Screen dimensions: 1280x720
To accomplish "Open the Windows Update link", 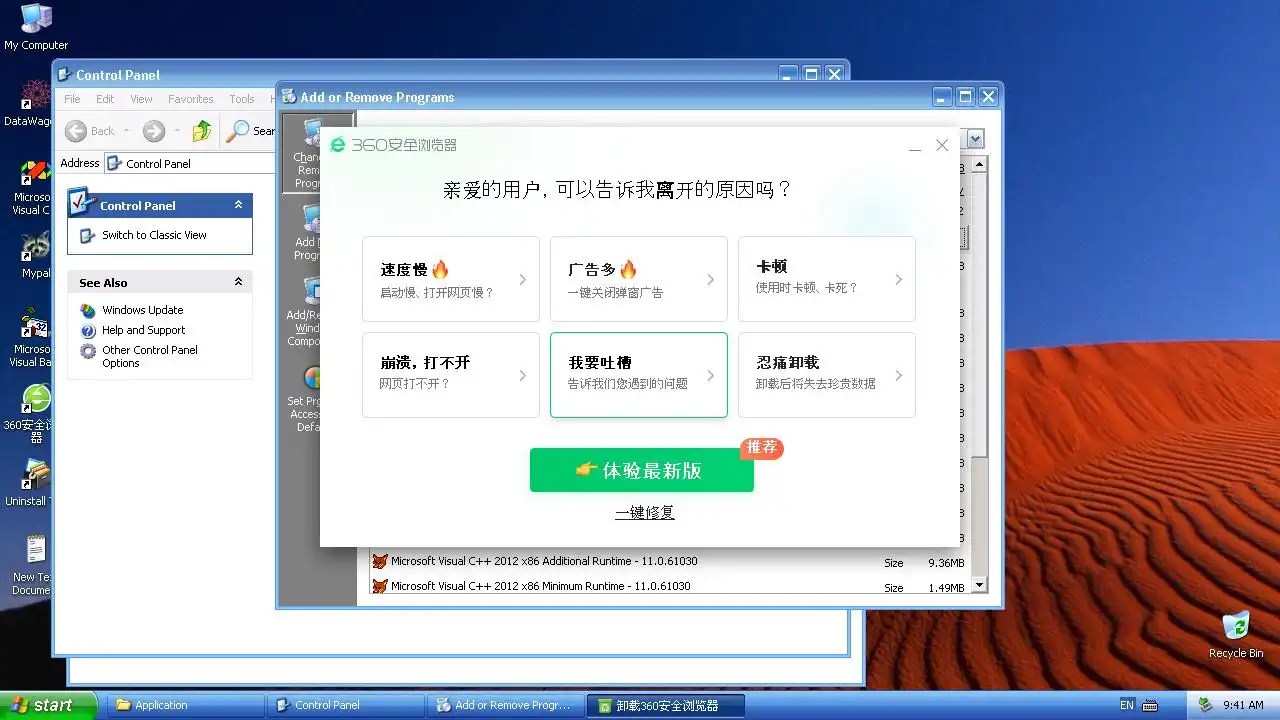I will 142,310.
